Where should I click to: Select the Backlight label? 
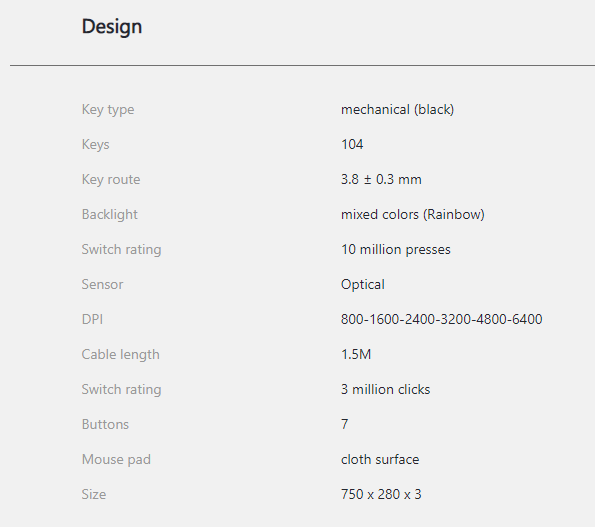coord(109,214)
